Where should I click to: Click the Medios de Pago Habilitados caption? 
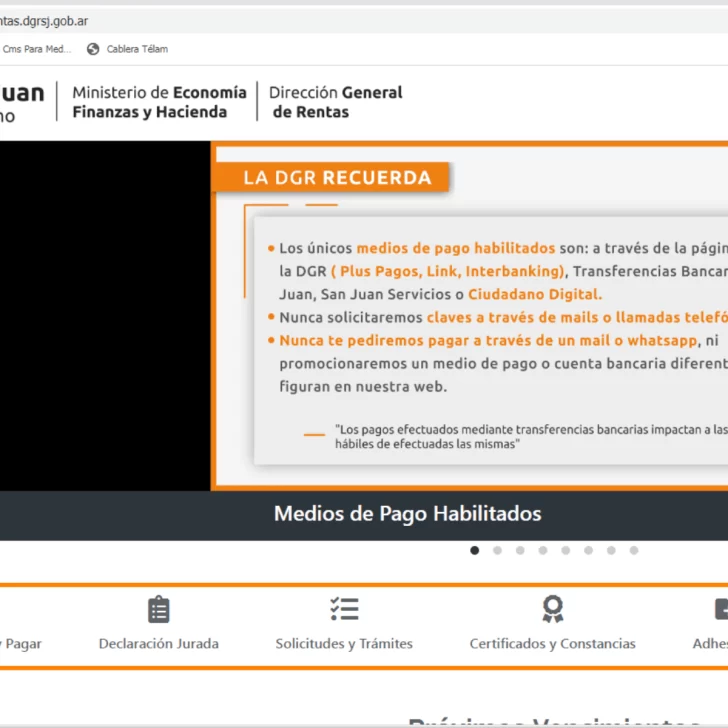click(x=408, y=514)
